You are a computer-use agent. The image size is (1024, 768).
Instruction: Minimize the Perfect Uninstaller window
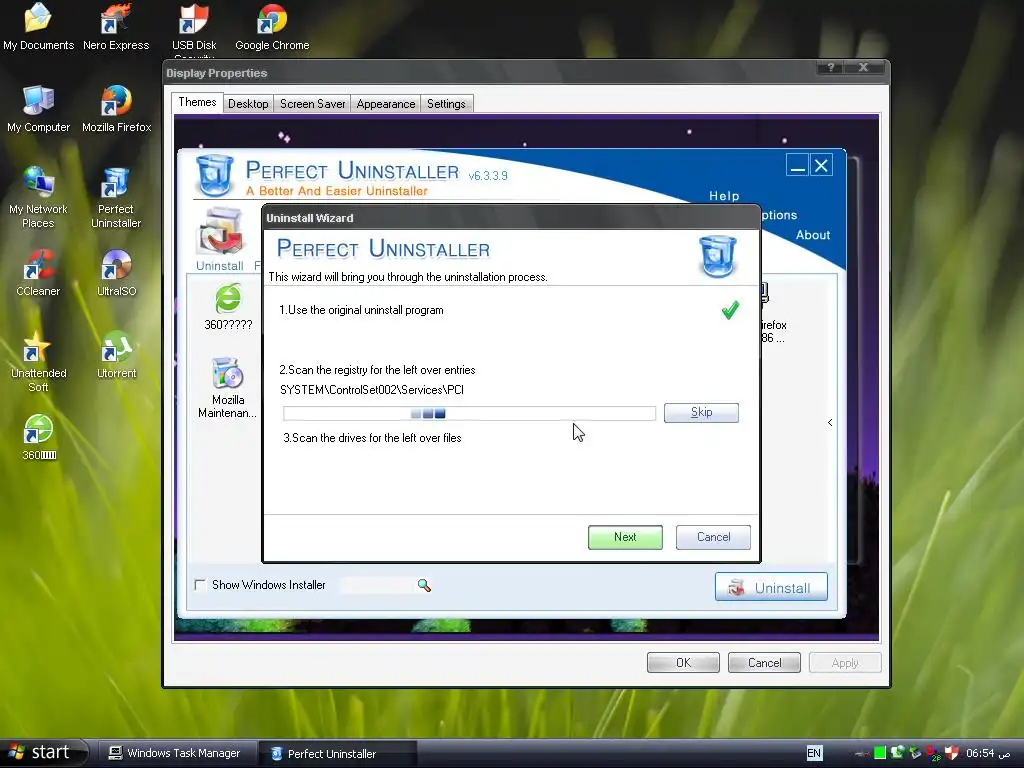point(797,165)
